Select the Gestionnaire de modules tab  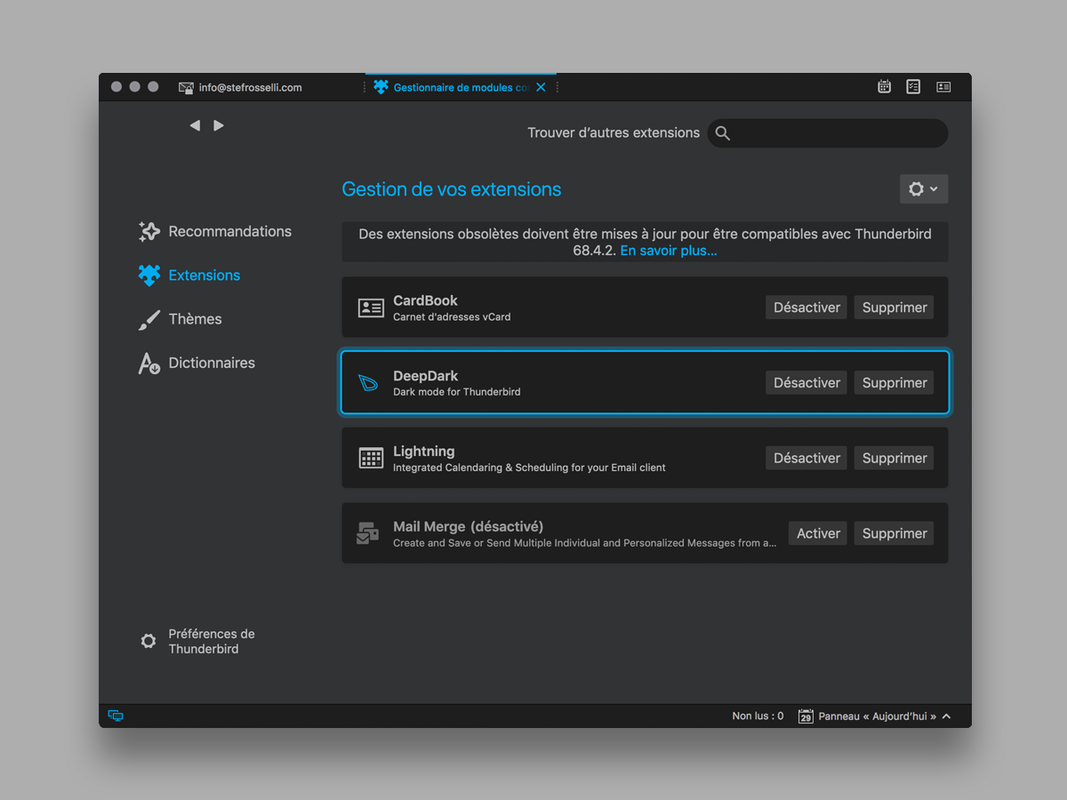click(x=461, y=87)
